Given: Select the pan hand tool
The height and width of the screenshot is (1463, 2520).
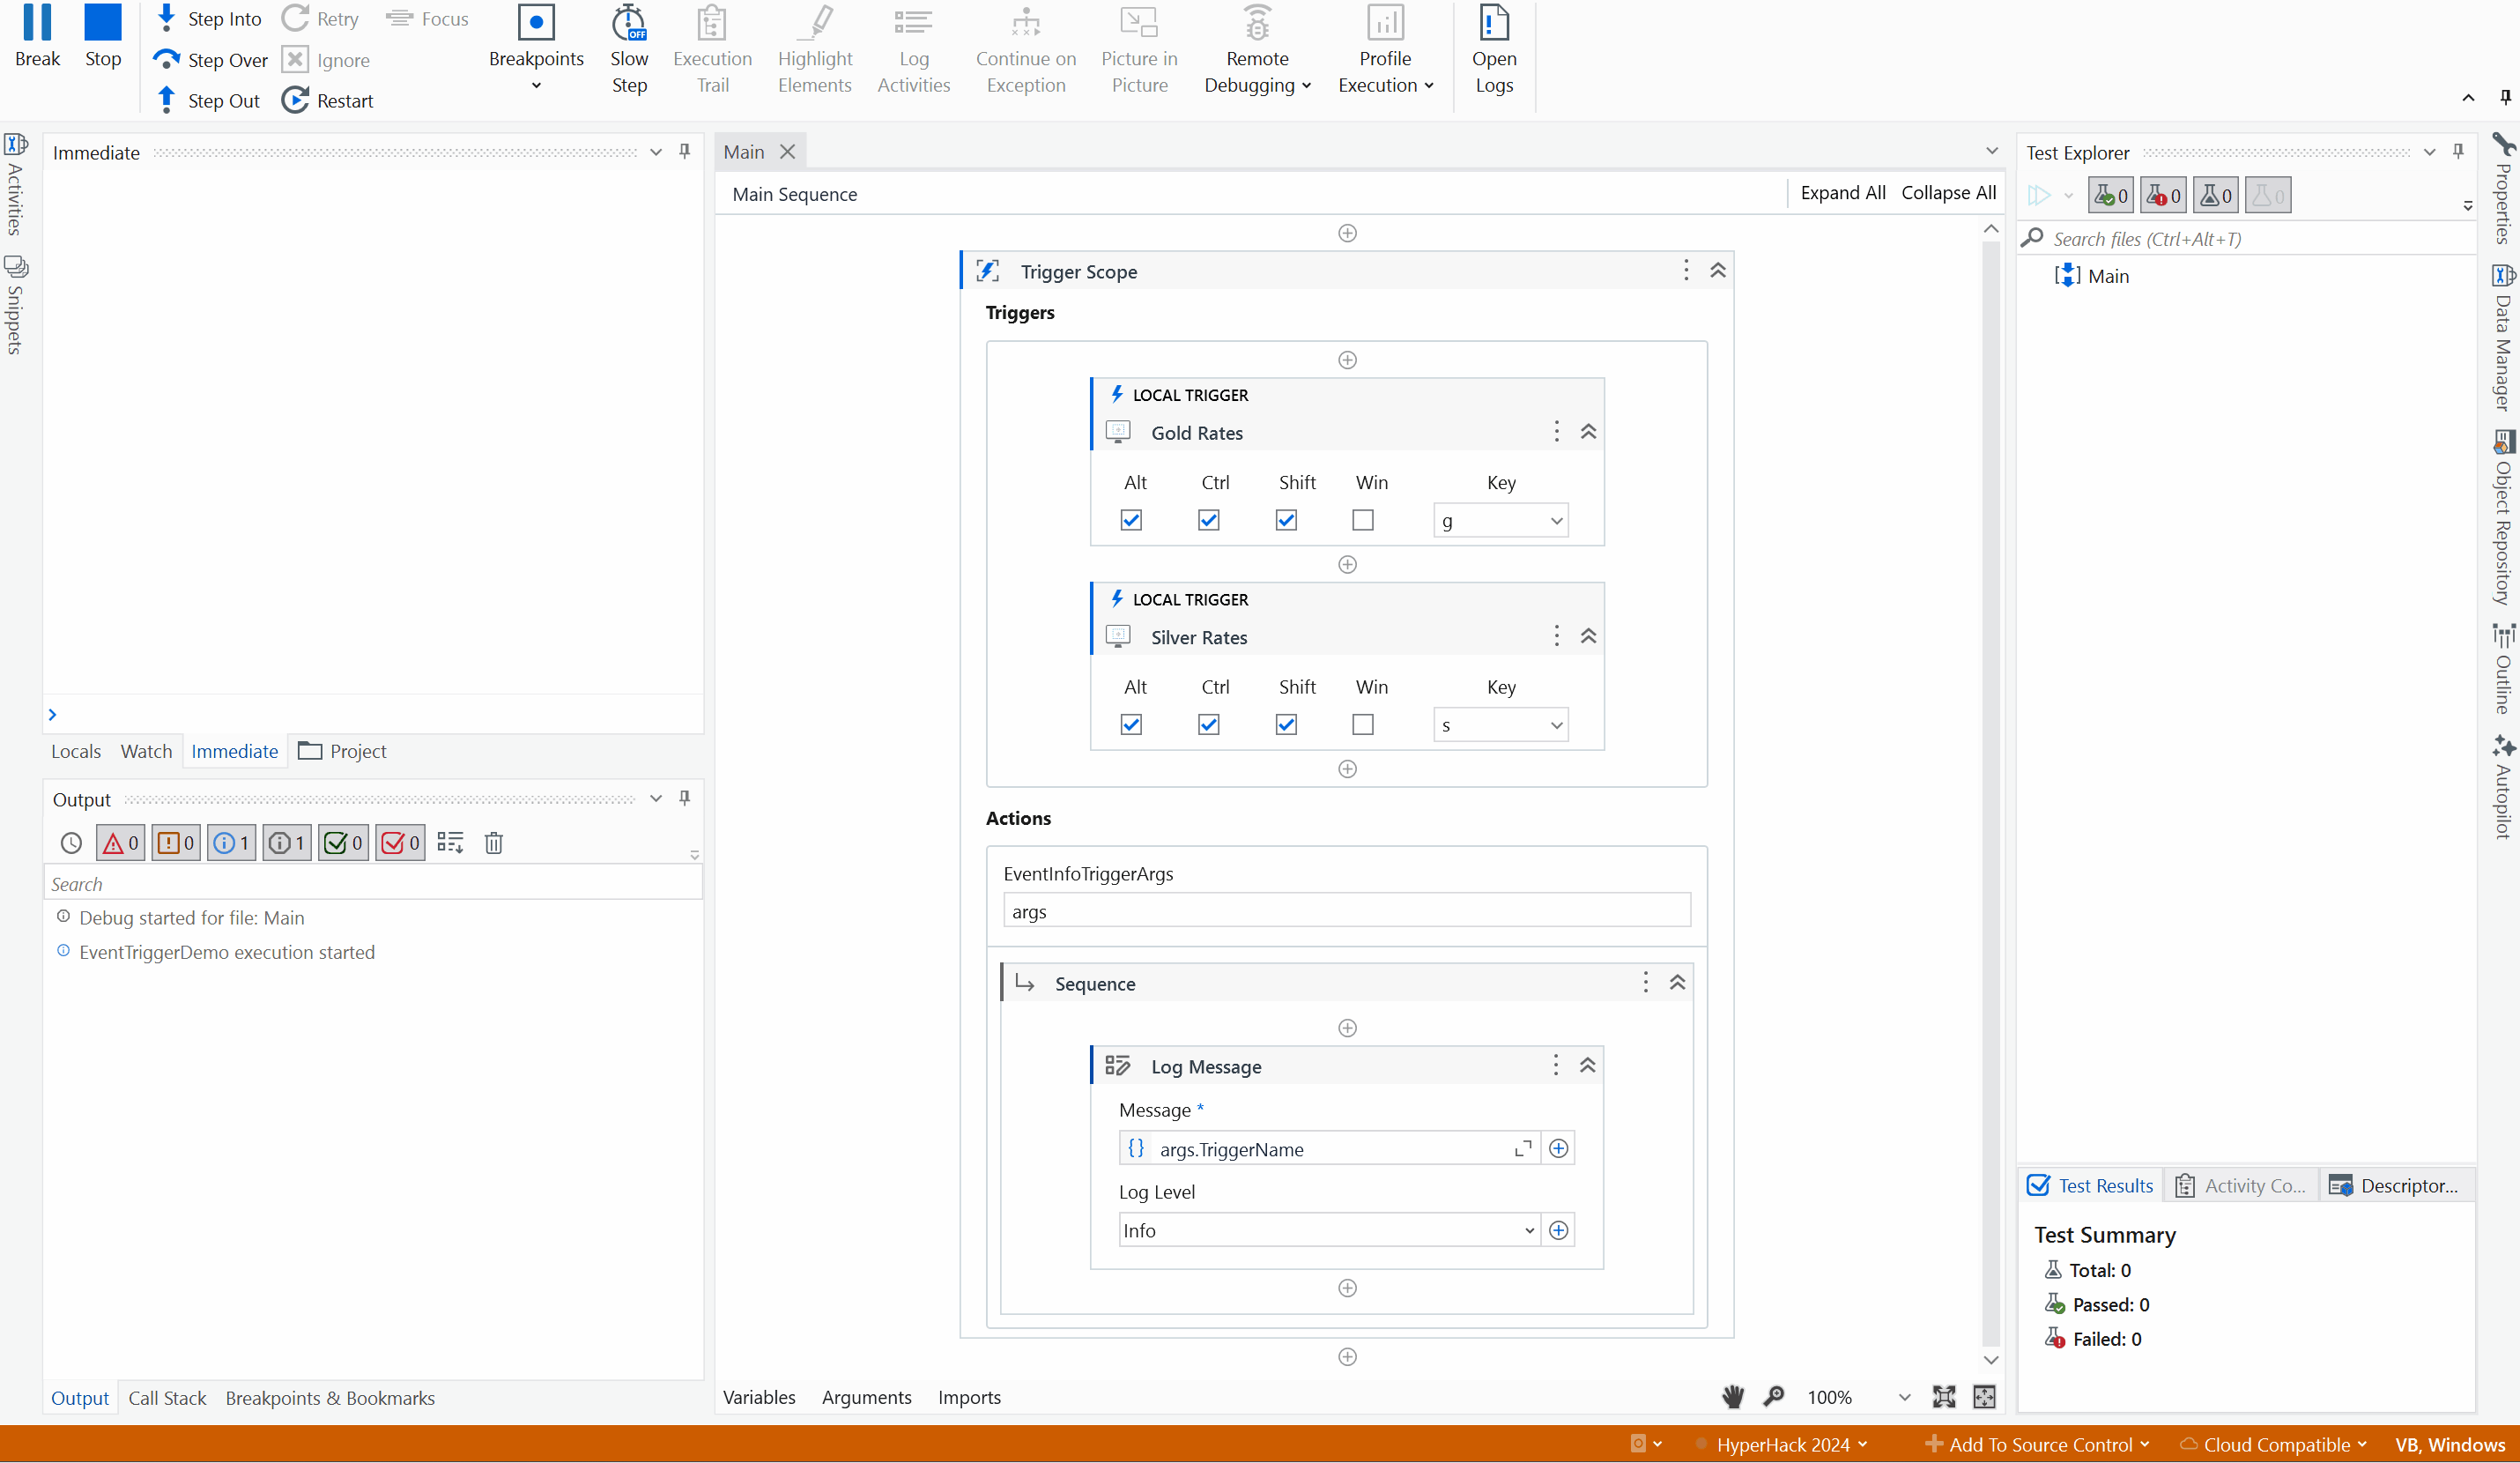Looking at the screenshot, I should [x=1733, y=1397].
